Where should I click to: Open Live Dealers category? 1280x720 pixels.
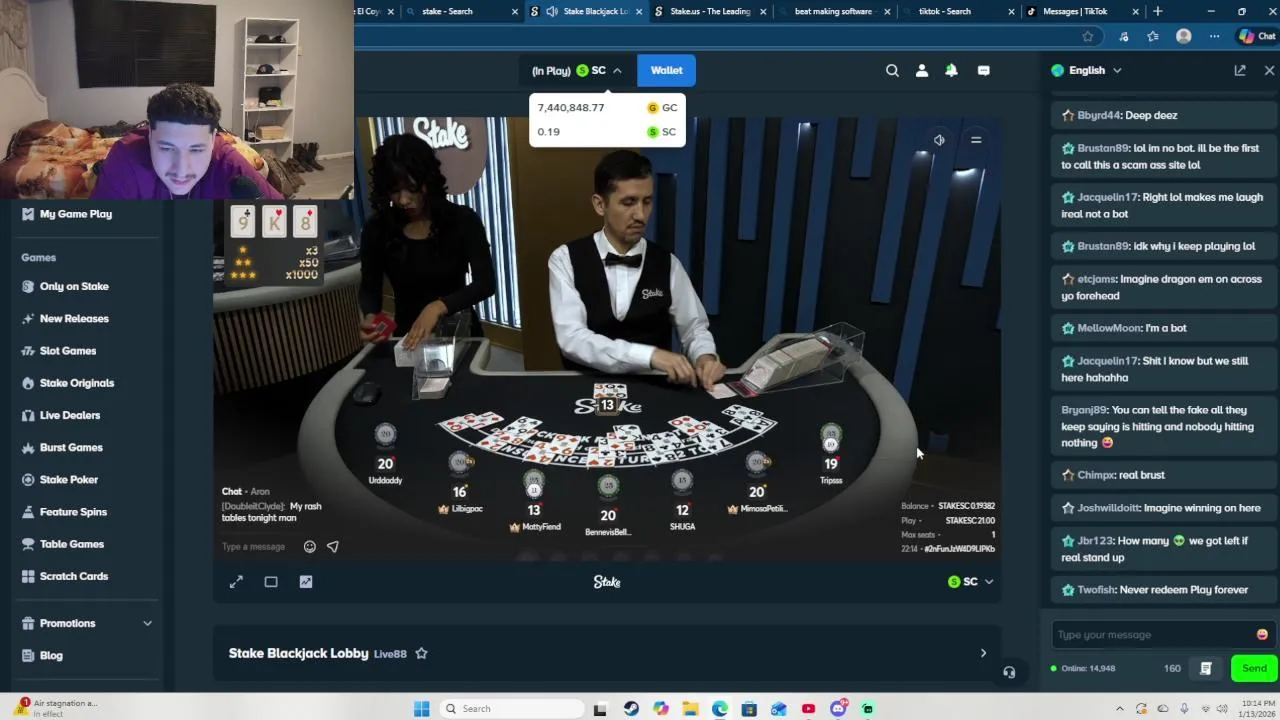pyautogui.click(x=70, y=415)
